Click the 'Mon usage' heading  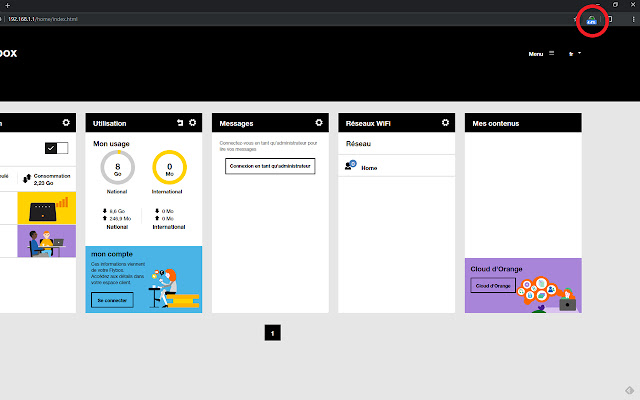(111, 144)
